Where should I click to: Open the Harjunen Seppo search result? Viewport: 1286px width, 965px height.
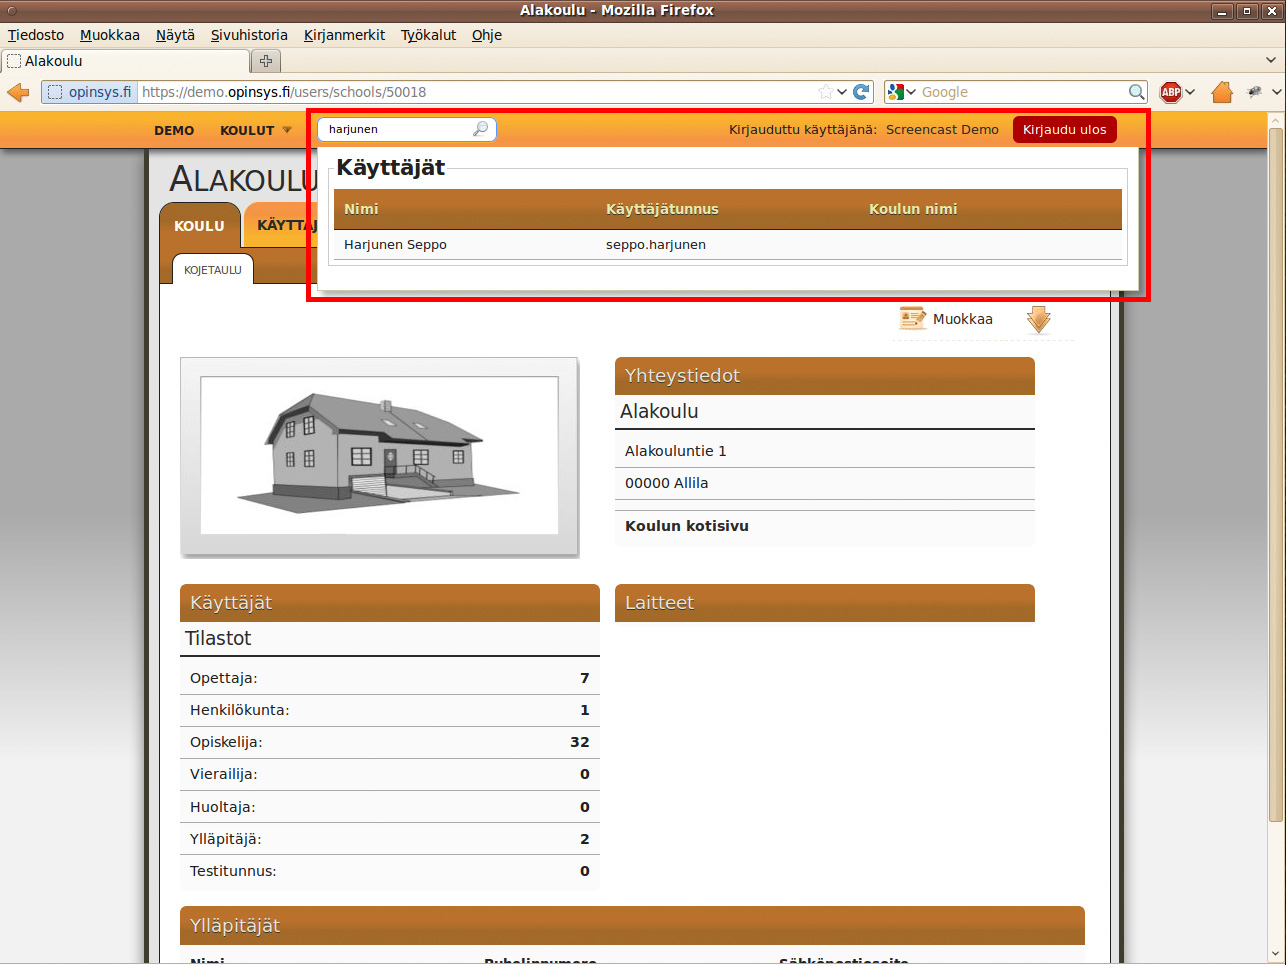(x=395, y=245)
